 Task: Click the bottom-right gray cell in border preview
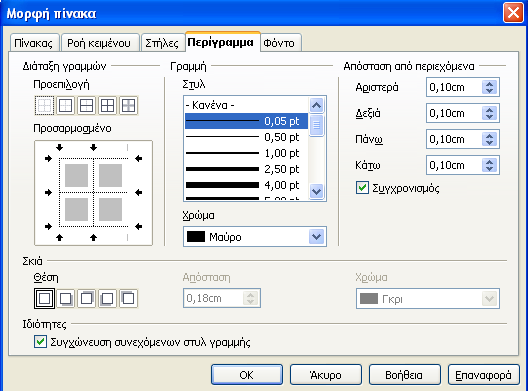110,209
